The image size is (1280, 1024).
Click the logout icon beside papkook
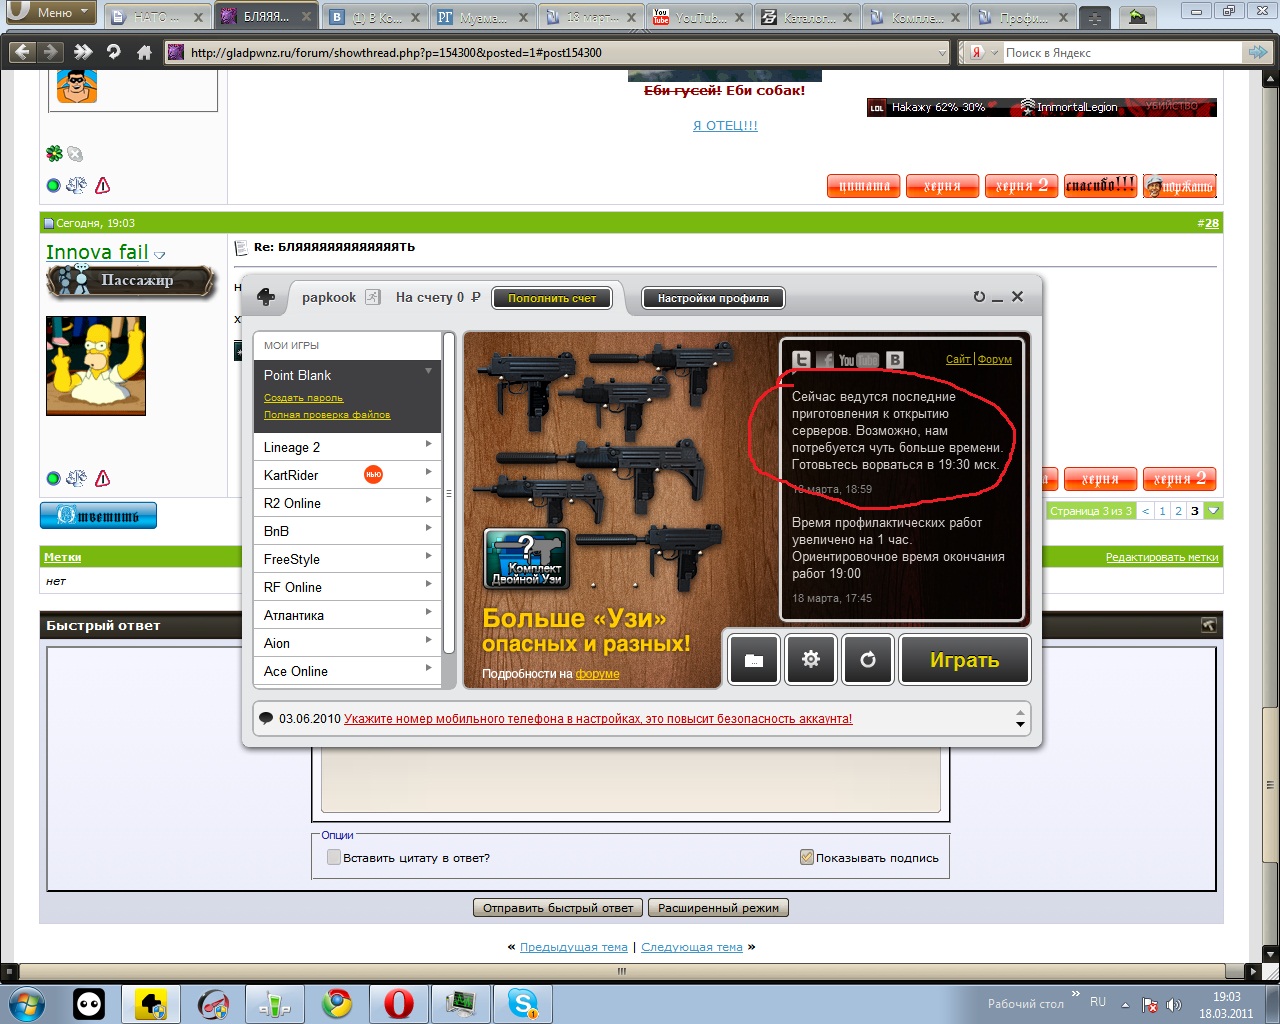(x=372, y=297)
